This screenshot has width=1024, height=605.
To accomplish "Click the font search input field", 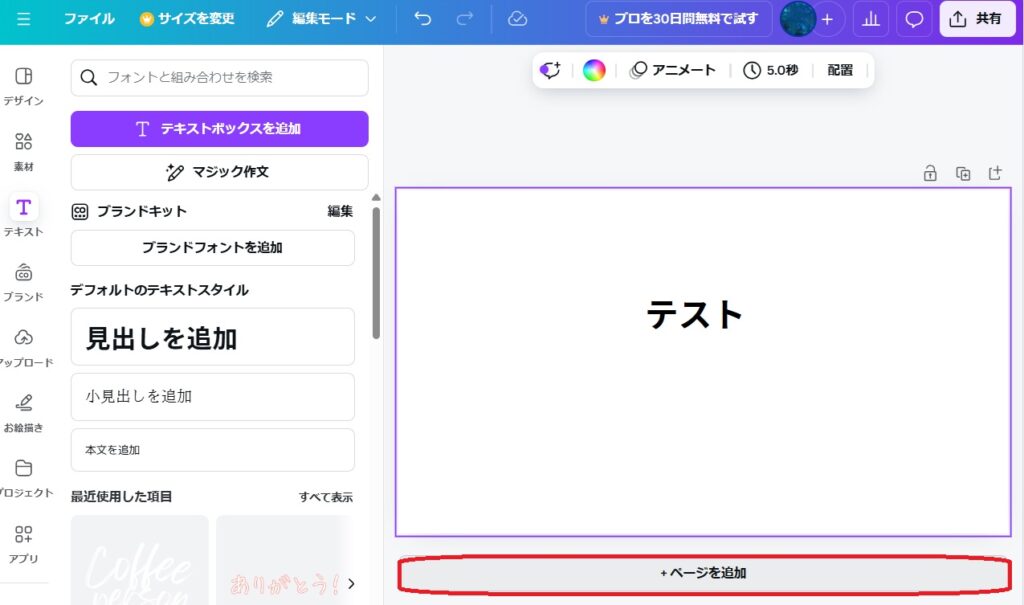I will point(219,78).
